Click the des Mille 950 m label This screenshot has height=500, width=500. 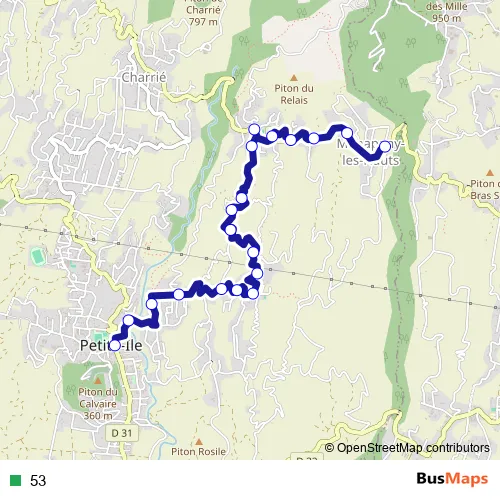(447, 12)
